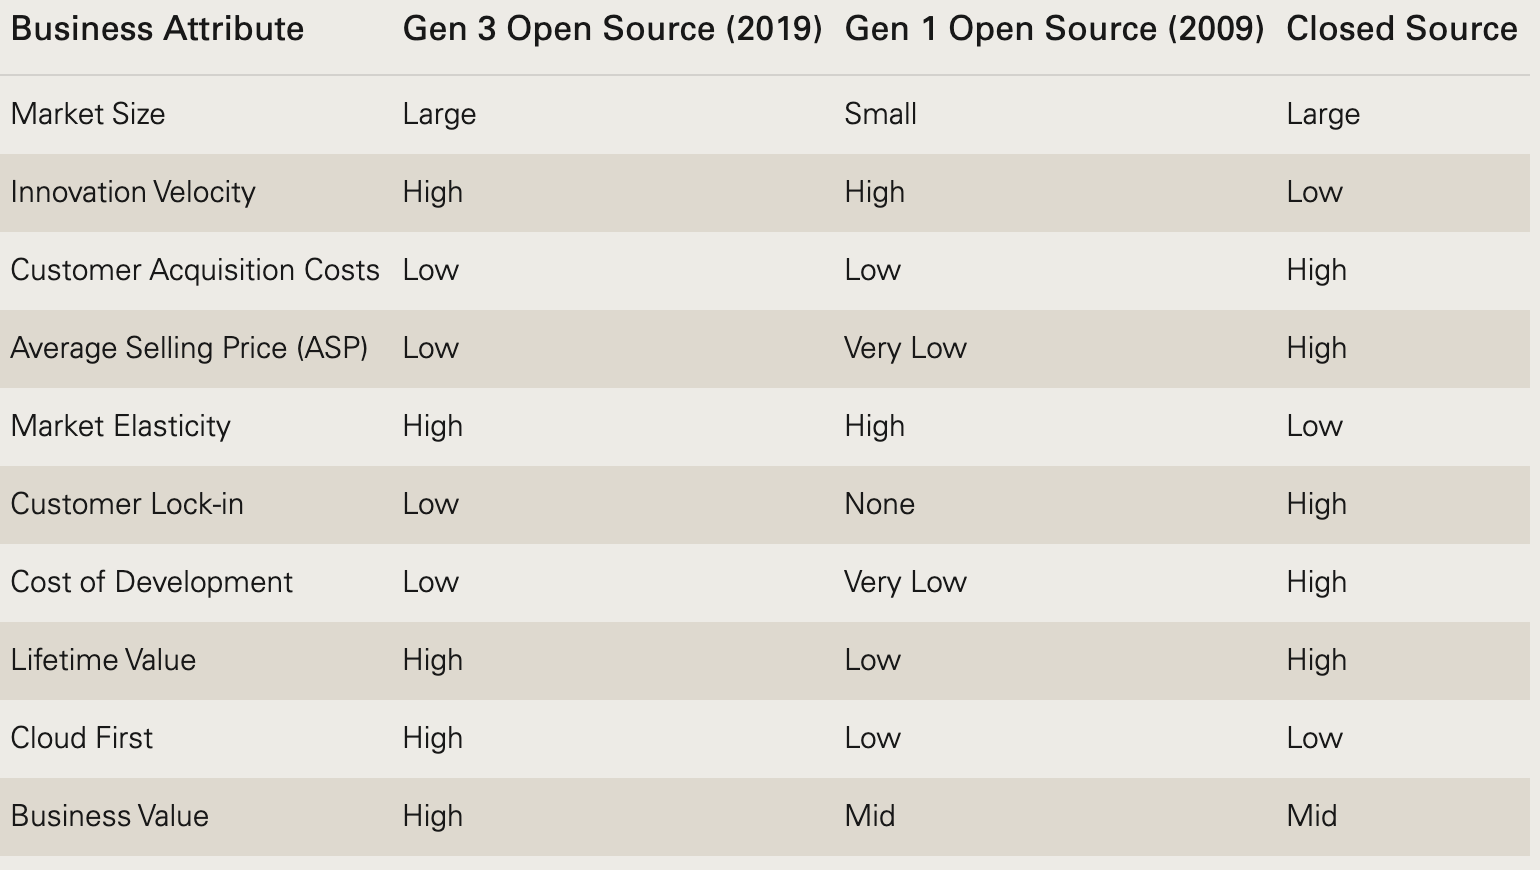This screenshot has width=1540, height=870.
Task: Click Gen 1 'High' in Innovation Velocity row
Action: click(x=874, y=192)
